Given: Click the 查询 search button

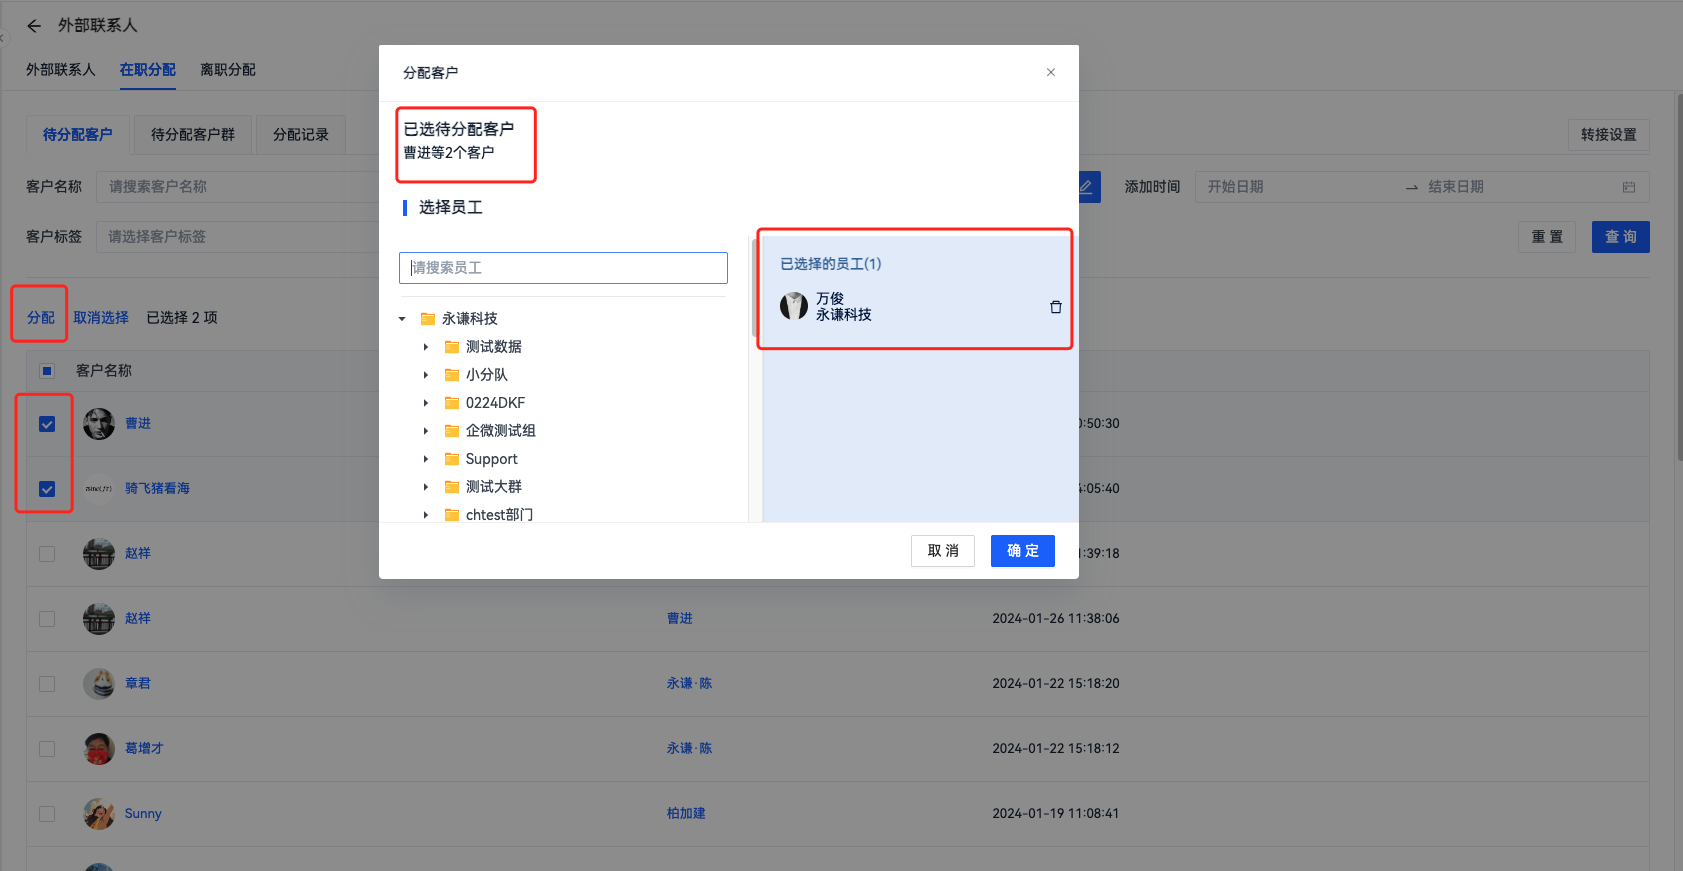Looking at the screenshot, I should (x=1621, y=237).
